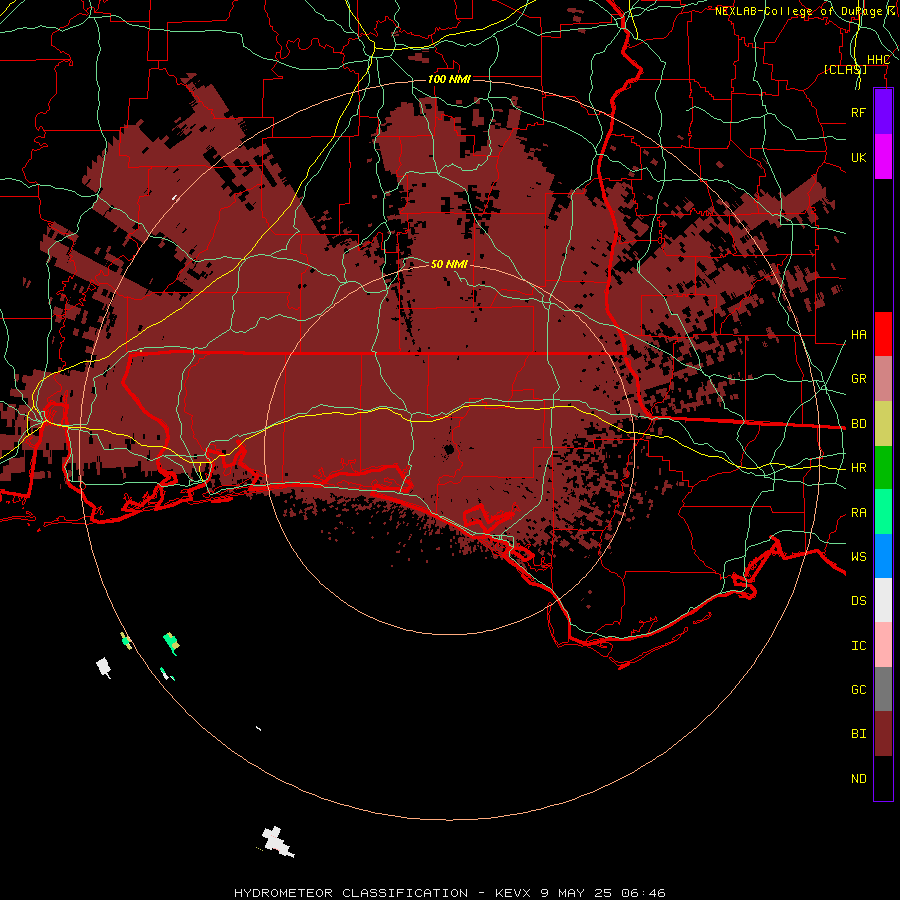
Task: Click the BI dark red legend swatch
Action: pyautogui.click(x=883, y=734)
